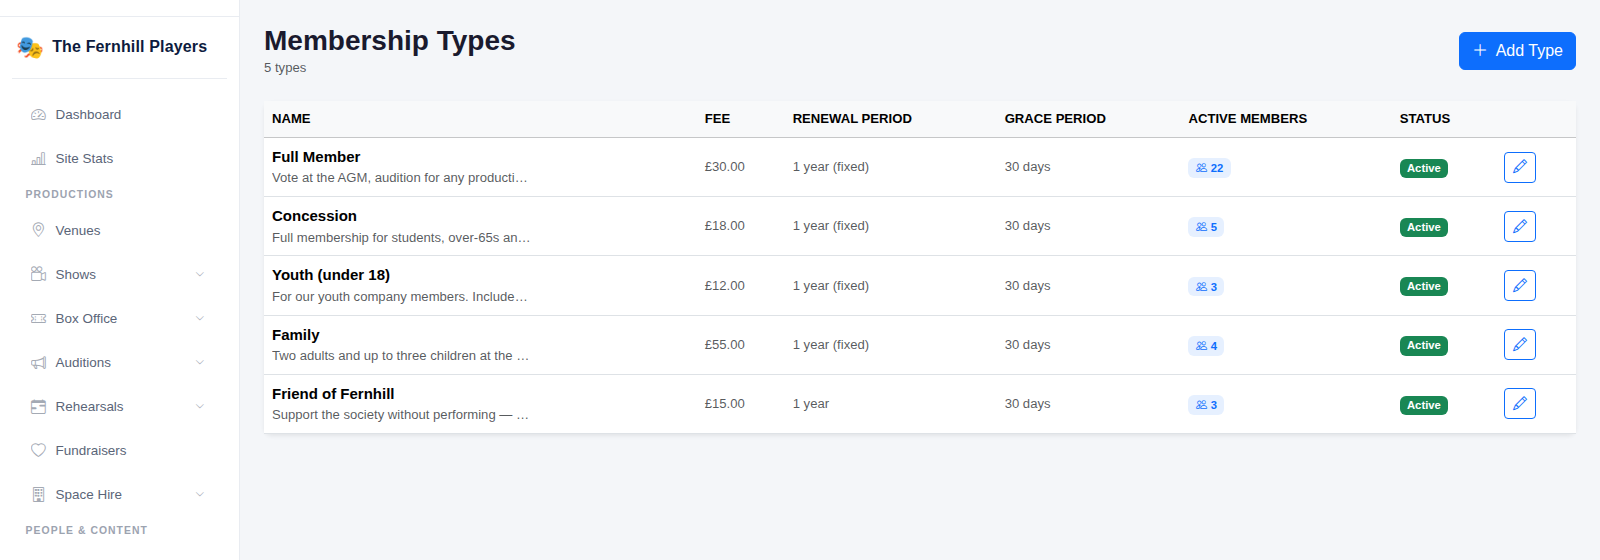Edit the Friend of Fernhill type
1600x560 pixels.
pos(1519,404)
